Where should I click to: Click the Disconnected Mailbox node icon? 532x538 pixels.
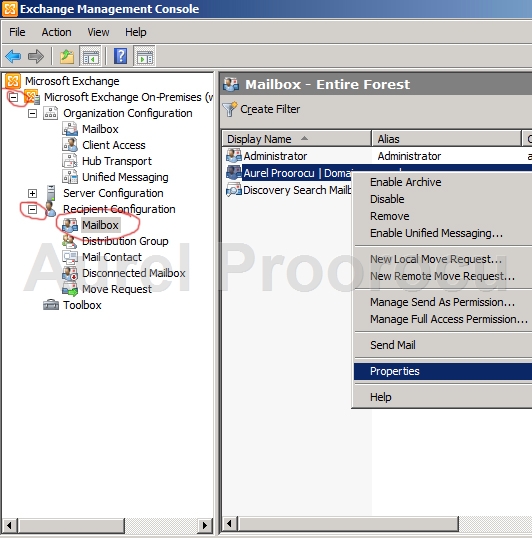point(70,273)
